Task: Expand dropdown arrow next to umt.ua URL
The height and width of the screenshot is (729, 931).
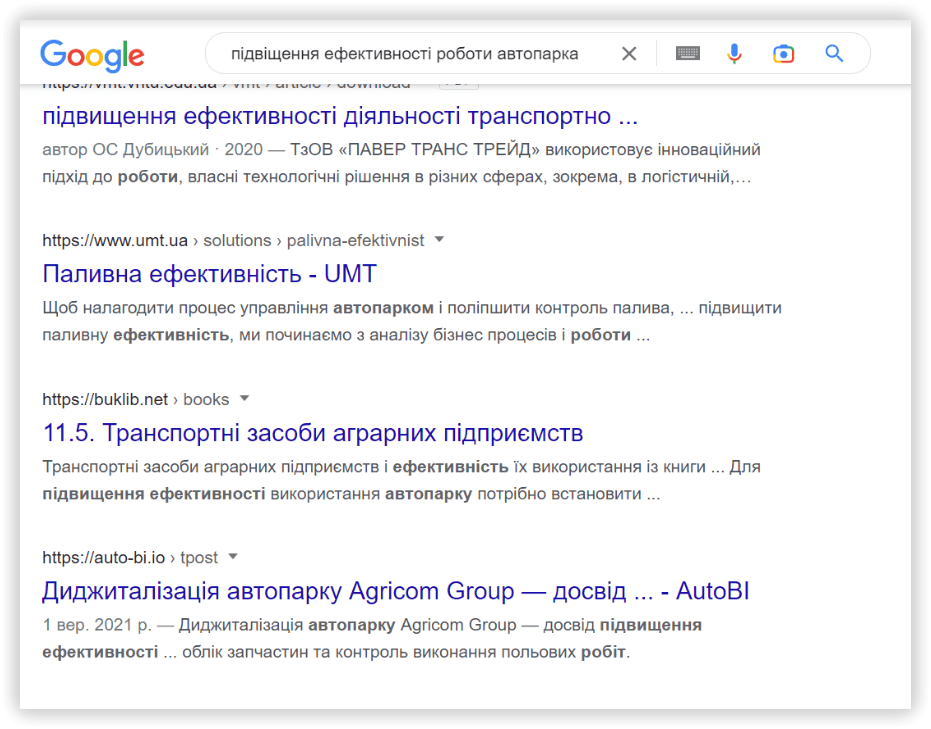Action: pyautogui.click(x=439, y=240)
